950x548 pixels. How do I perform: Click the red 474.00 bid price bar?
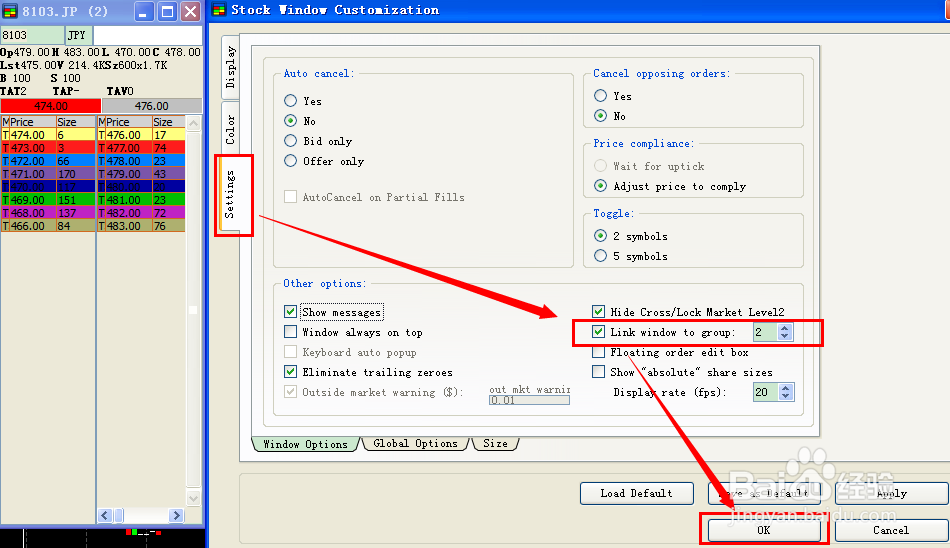click(x=51, y=106)
